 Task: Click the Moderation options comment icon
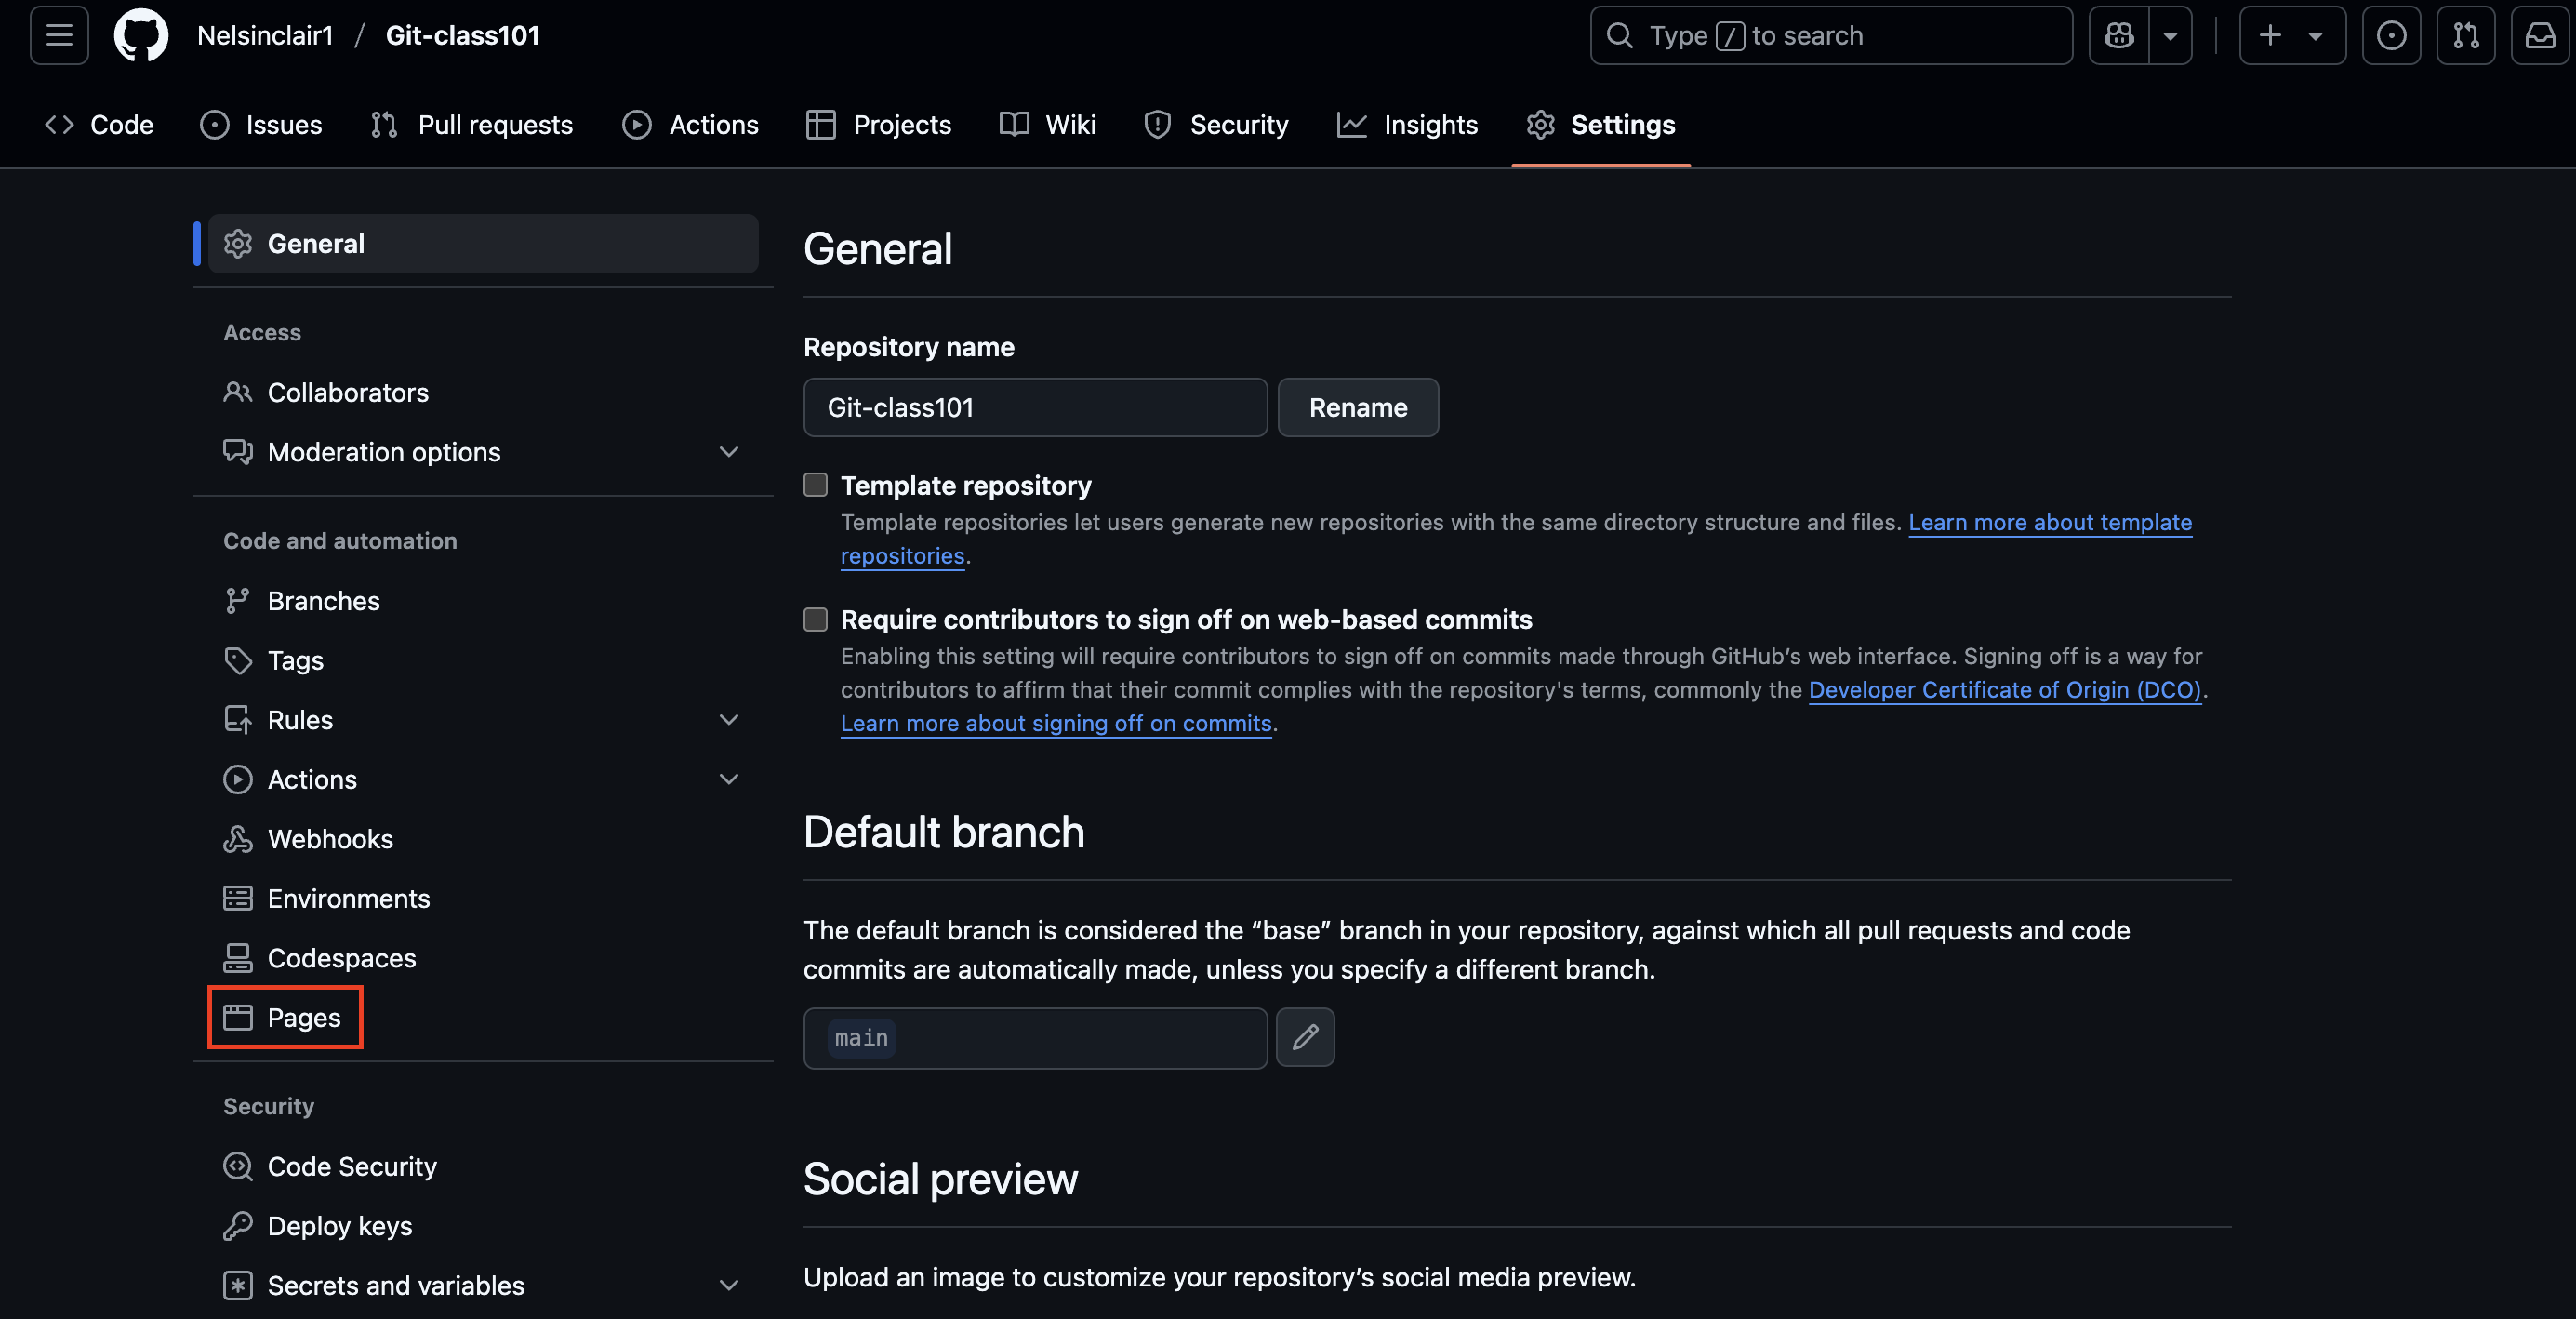238,452
